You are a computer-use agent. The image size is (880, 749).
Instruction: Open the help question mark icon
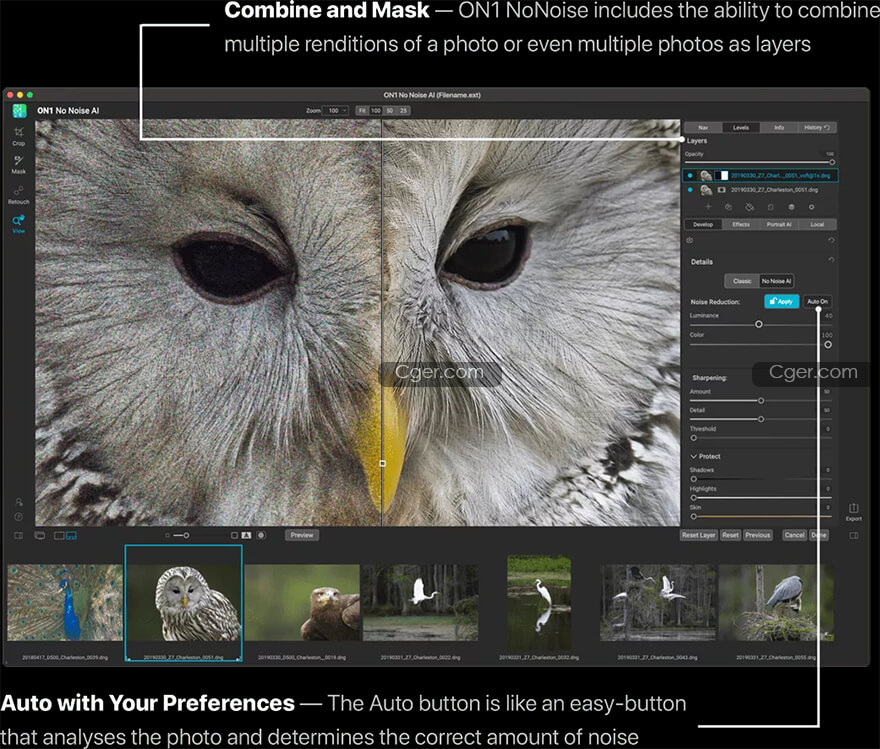point(19,517)
